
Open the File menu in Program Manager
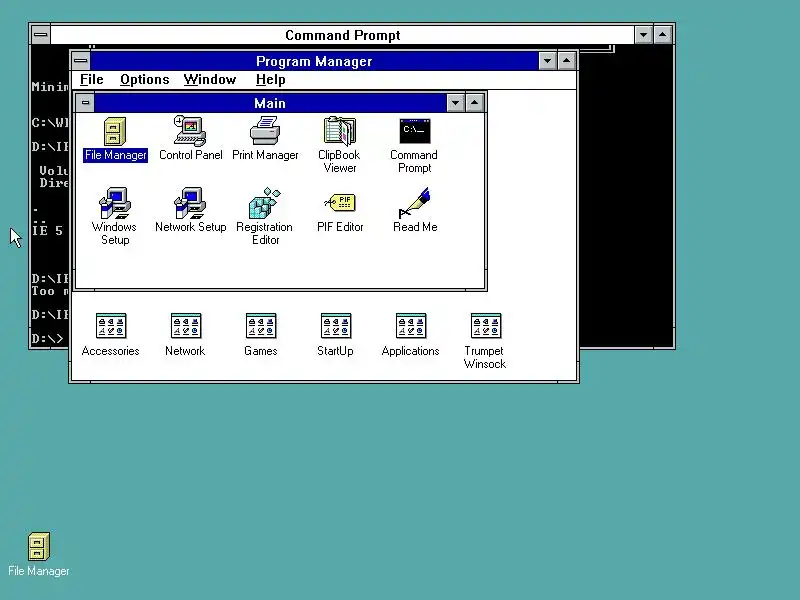click(92, 80)
